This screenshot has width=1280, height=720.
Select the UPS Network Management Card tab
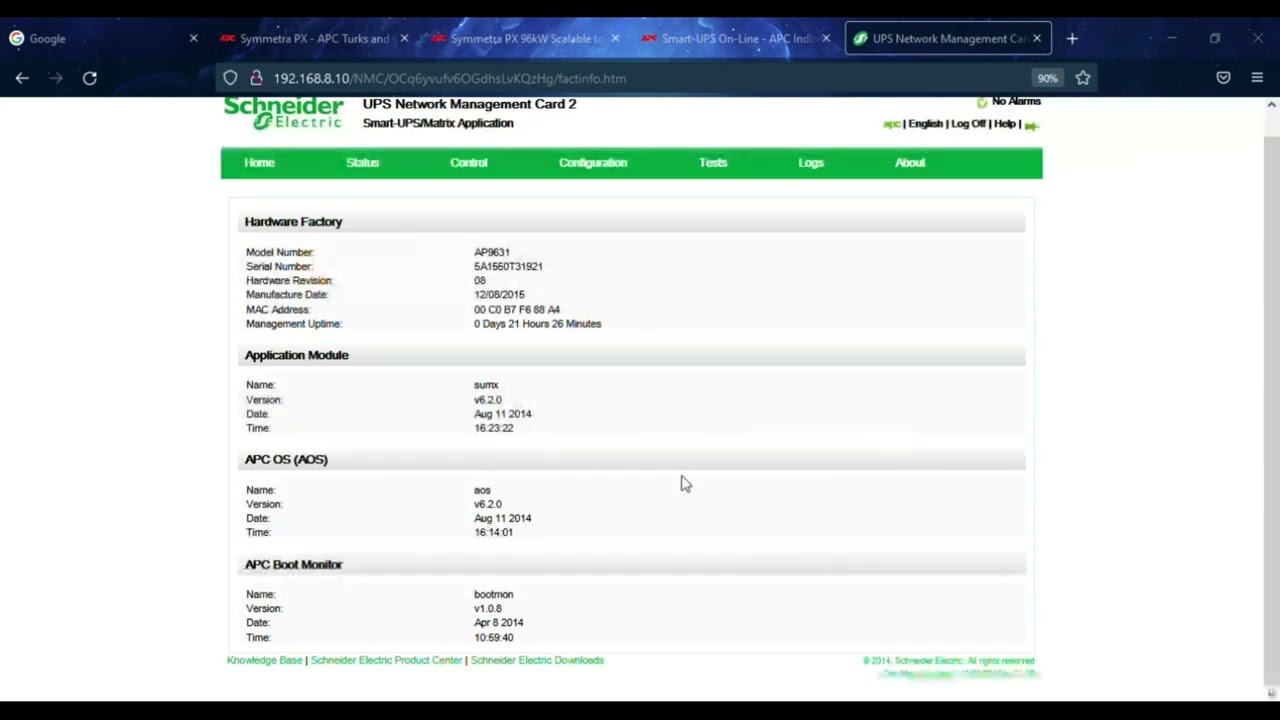(x=948, y=38)
